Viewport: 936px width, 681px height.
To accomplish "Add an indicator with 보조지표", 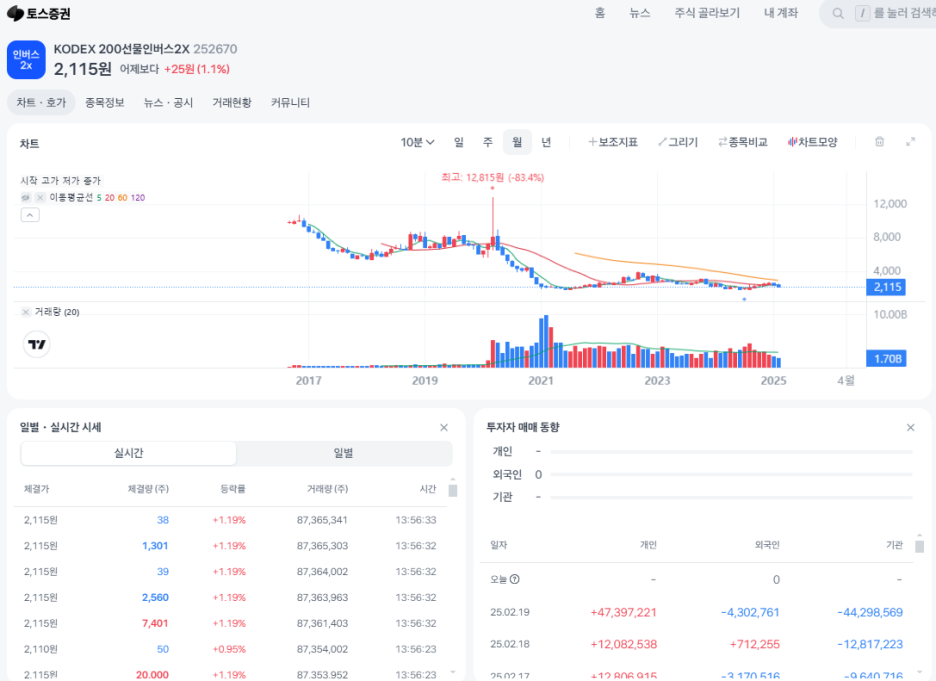I will pyautogui.click(x=613, y=142).
